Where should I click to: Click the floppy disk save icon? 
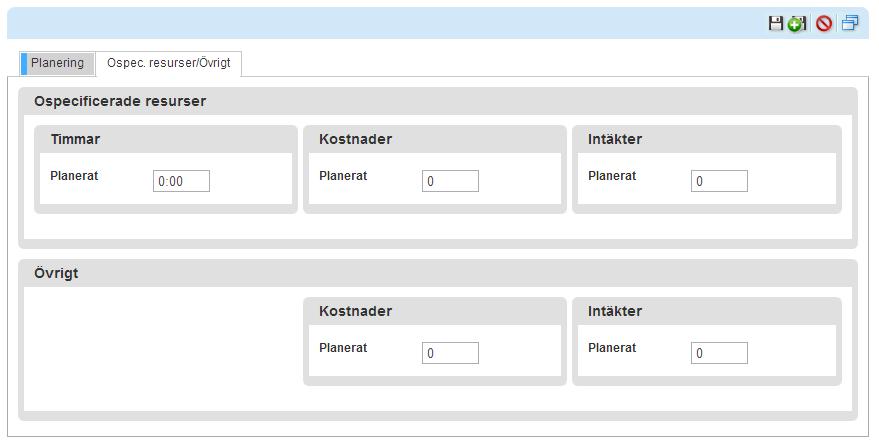[775, 24]
